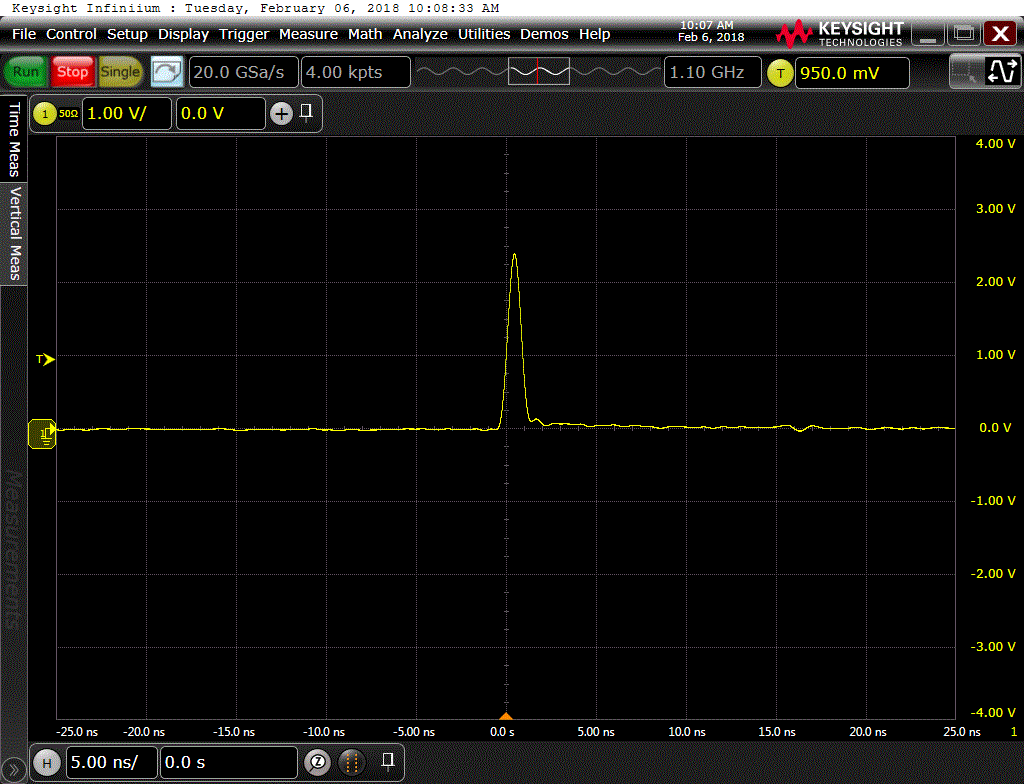The image size is (1024, 784).
Task: Close the Infiniium application window
Action: click(1000, 34)
